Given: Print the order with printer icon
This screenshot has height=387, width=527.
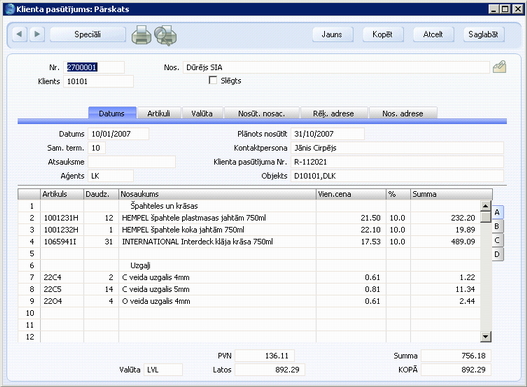Looking at the screenshot, I should pos(141,35).
